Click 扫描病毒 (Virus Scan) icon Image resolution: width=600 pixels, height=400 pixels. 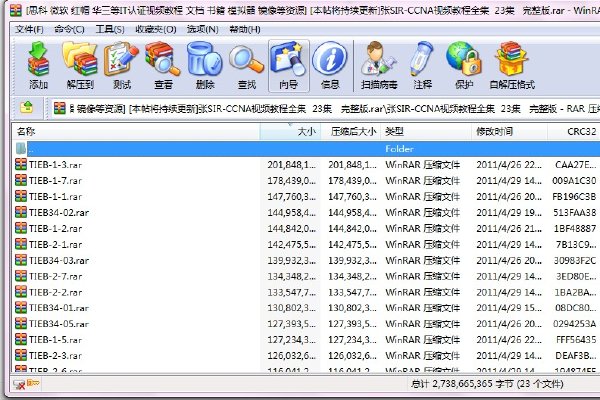tap(379, 66)
